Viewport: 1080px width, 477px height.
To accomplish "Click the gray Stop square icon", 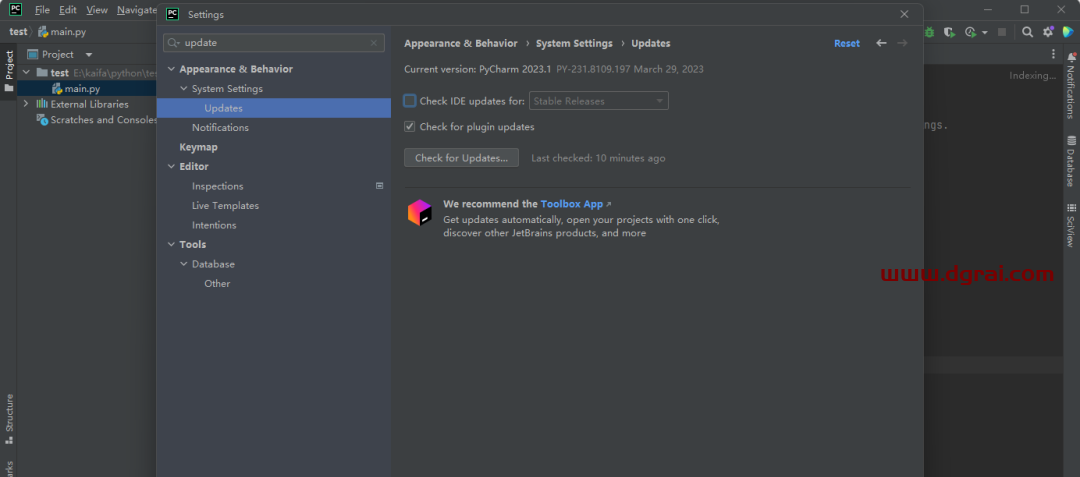I will (x=1002, y=32).
